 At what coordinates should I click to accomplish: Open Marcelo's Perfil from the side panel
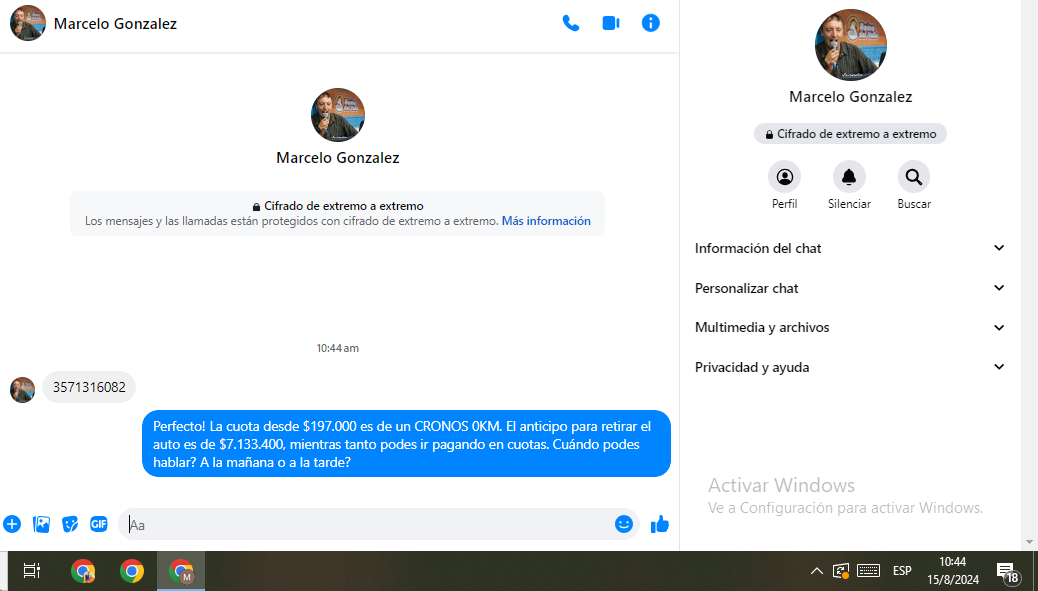[784, 178]
